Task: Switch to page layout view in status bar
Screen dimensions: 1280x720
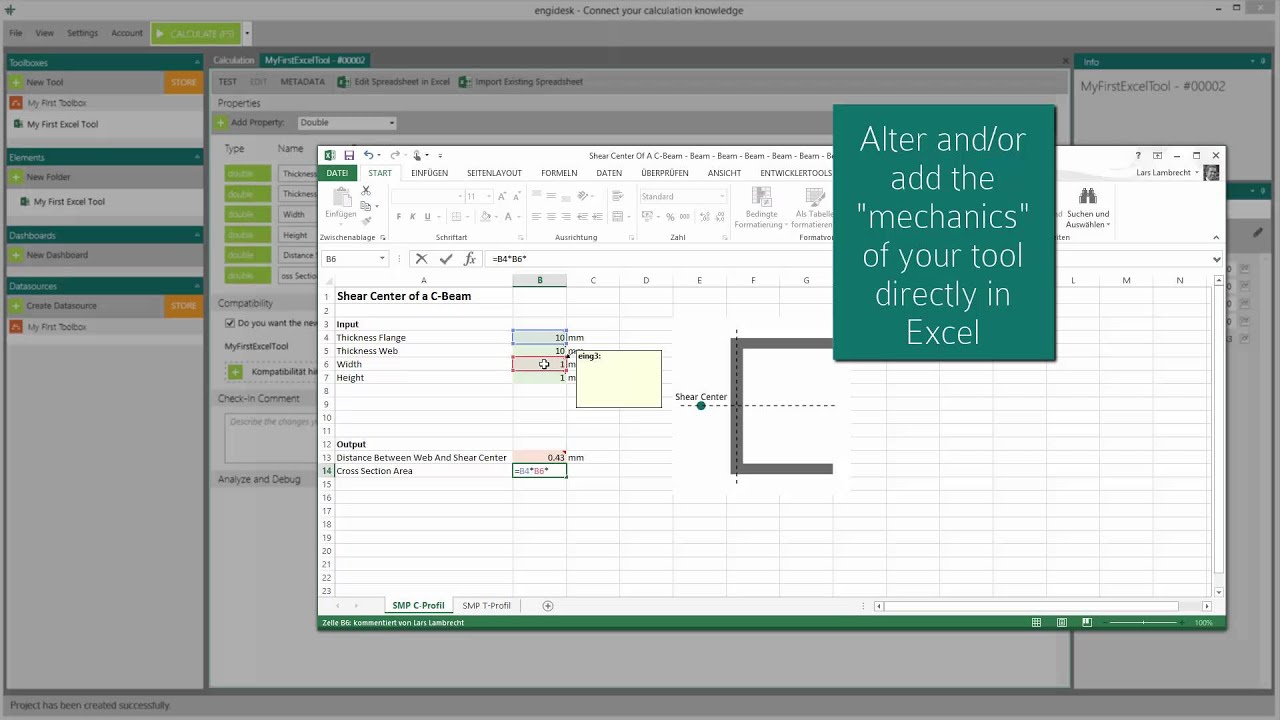Action: coord(1062,623)
